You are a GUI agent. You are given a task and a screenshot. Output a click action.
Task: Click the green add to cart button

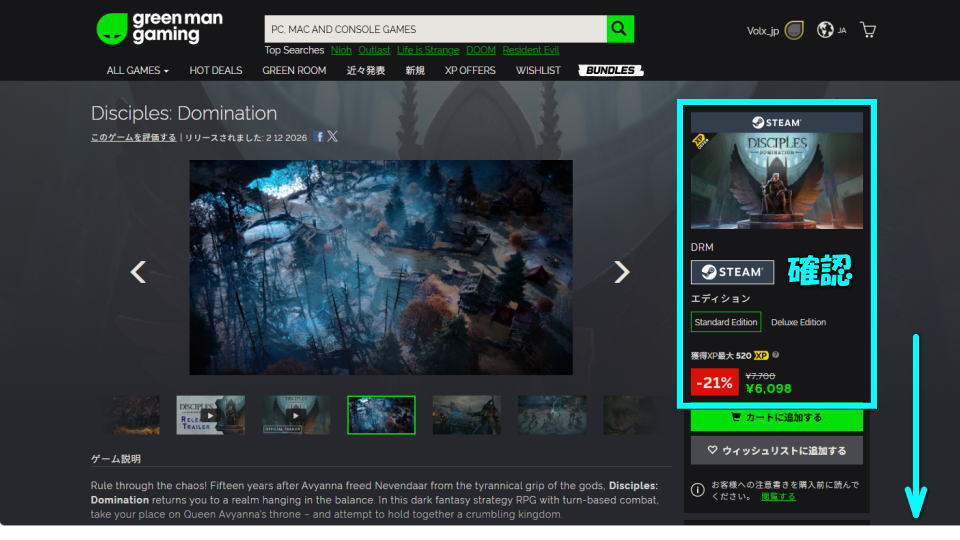(x=776, y=417)
